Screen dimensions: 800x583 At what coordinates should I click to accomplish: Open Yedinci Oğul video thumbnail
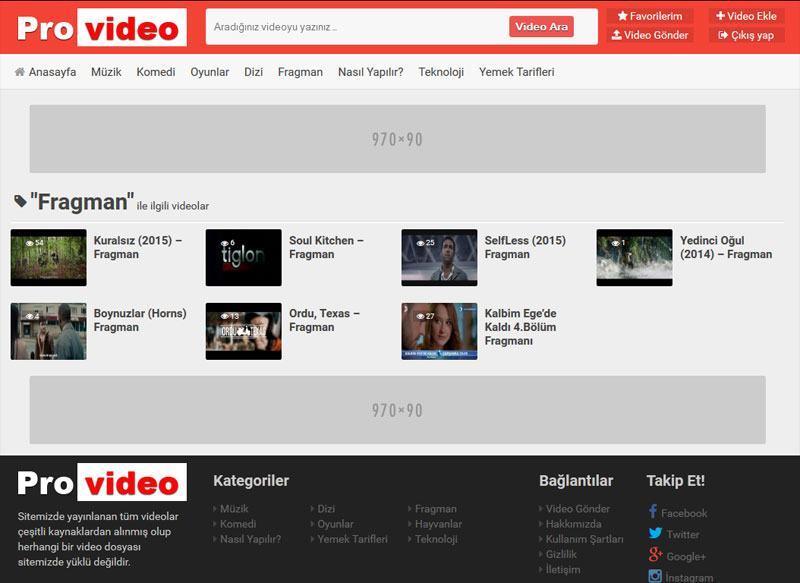click(x=634, y=258)
